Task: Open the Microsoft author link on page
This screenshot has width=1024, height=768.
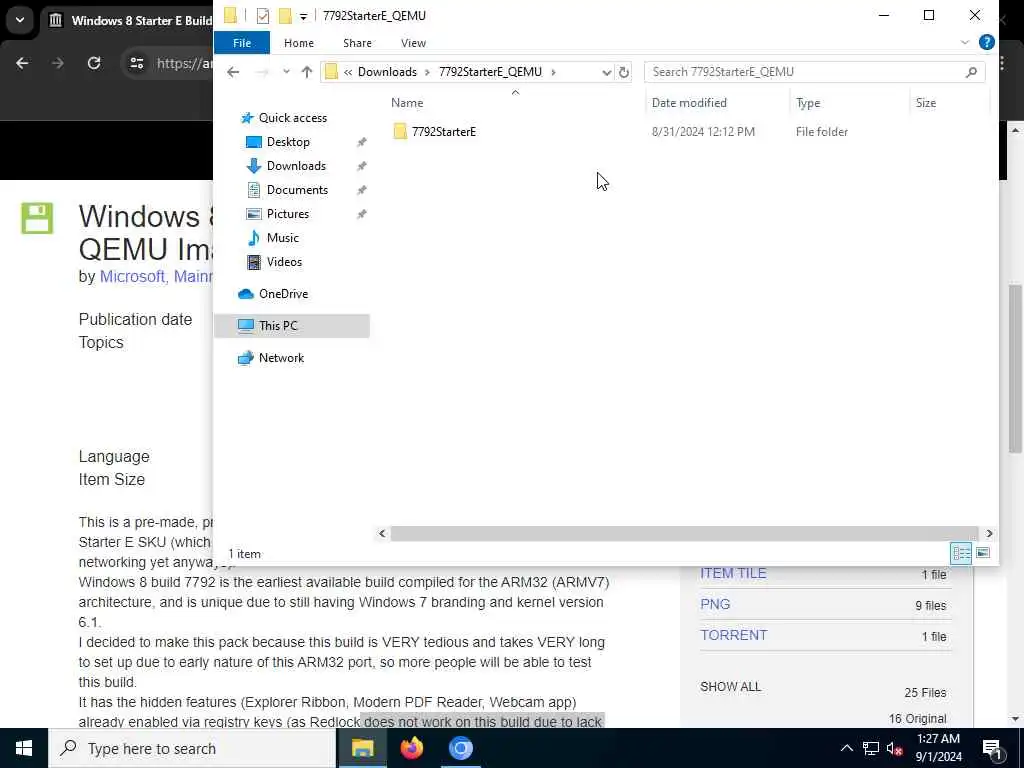Action: (132, 276)
